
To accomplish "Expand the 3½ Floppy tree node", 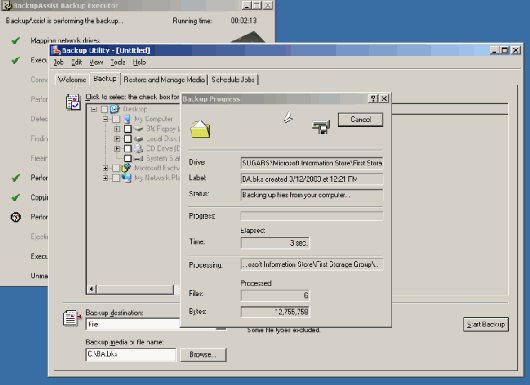I will (x=117, y=129).
